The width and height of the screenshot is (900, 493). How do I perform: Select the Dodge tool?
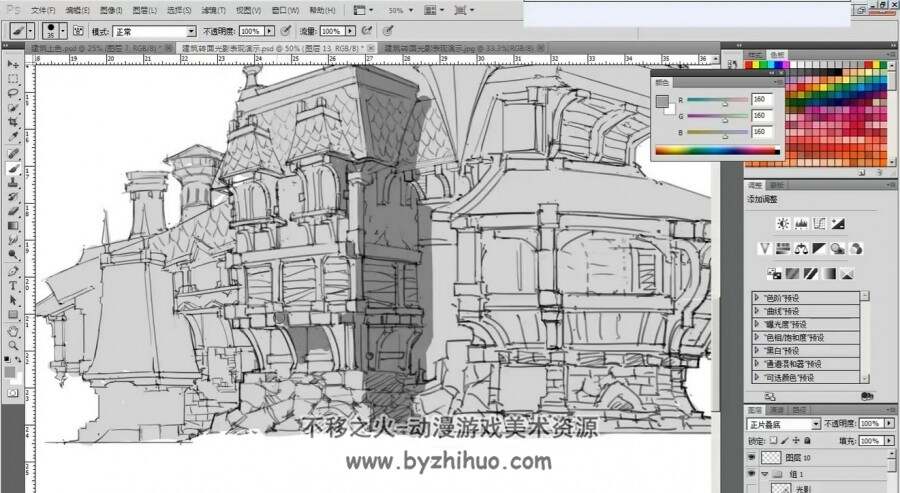pos(13,254)
